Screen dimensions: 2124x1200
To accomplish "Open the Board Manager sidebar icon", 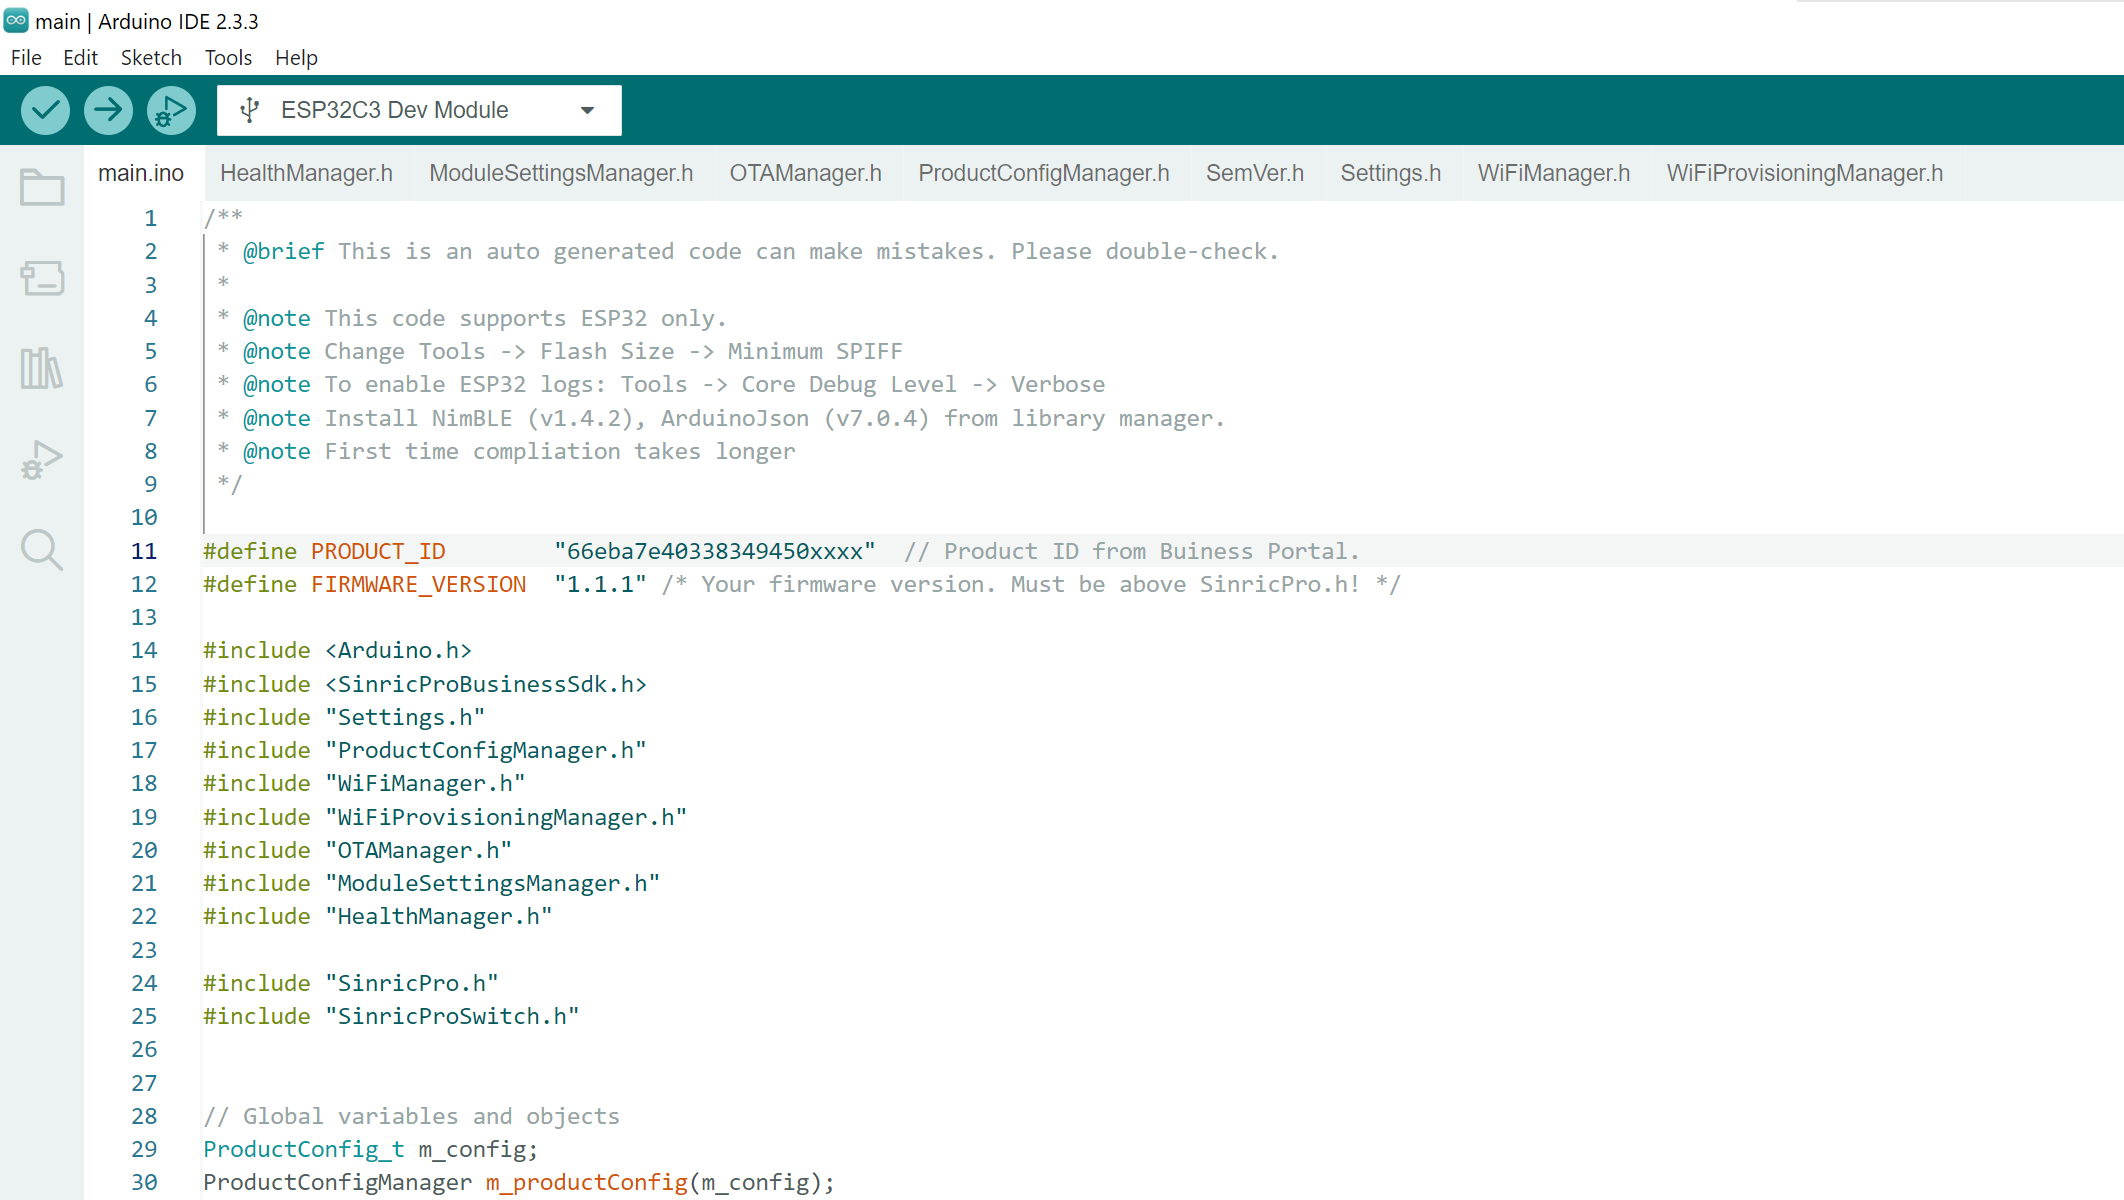I will tap(41, 277).
